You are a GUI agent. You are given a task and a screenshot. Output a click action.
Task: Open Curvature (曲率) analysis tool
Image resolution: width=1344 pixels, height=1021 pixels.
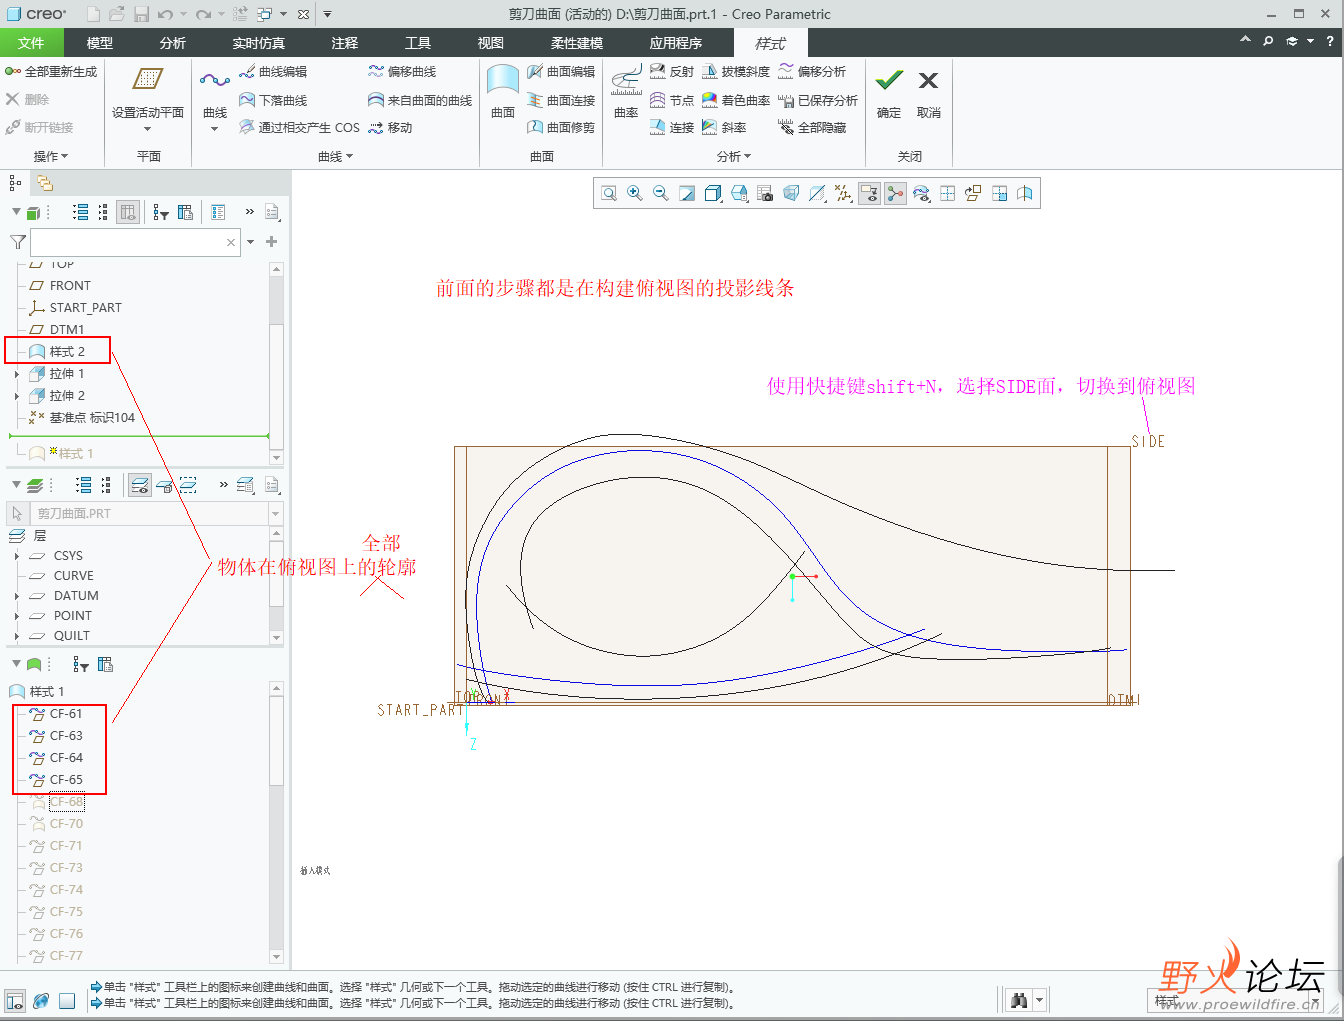pos(626,92)
